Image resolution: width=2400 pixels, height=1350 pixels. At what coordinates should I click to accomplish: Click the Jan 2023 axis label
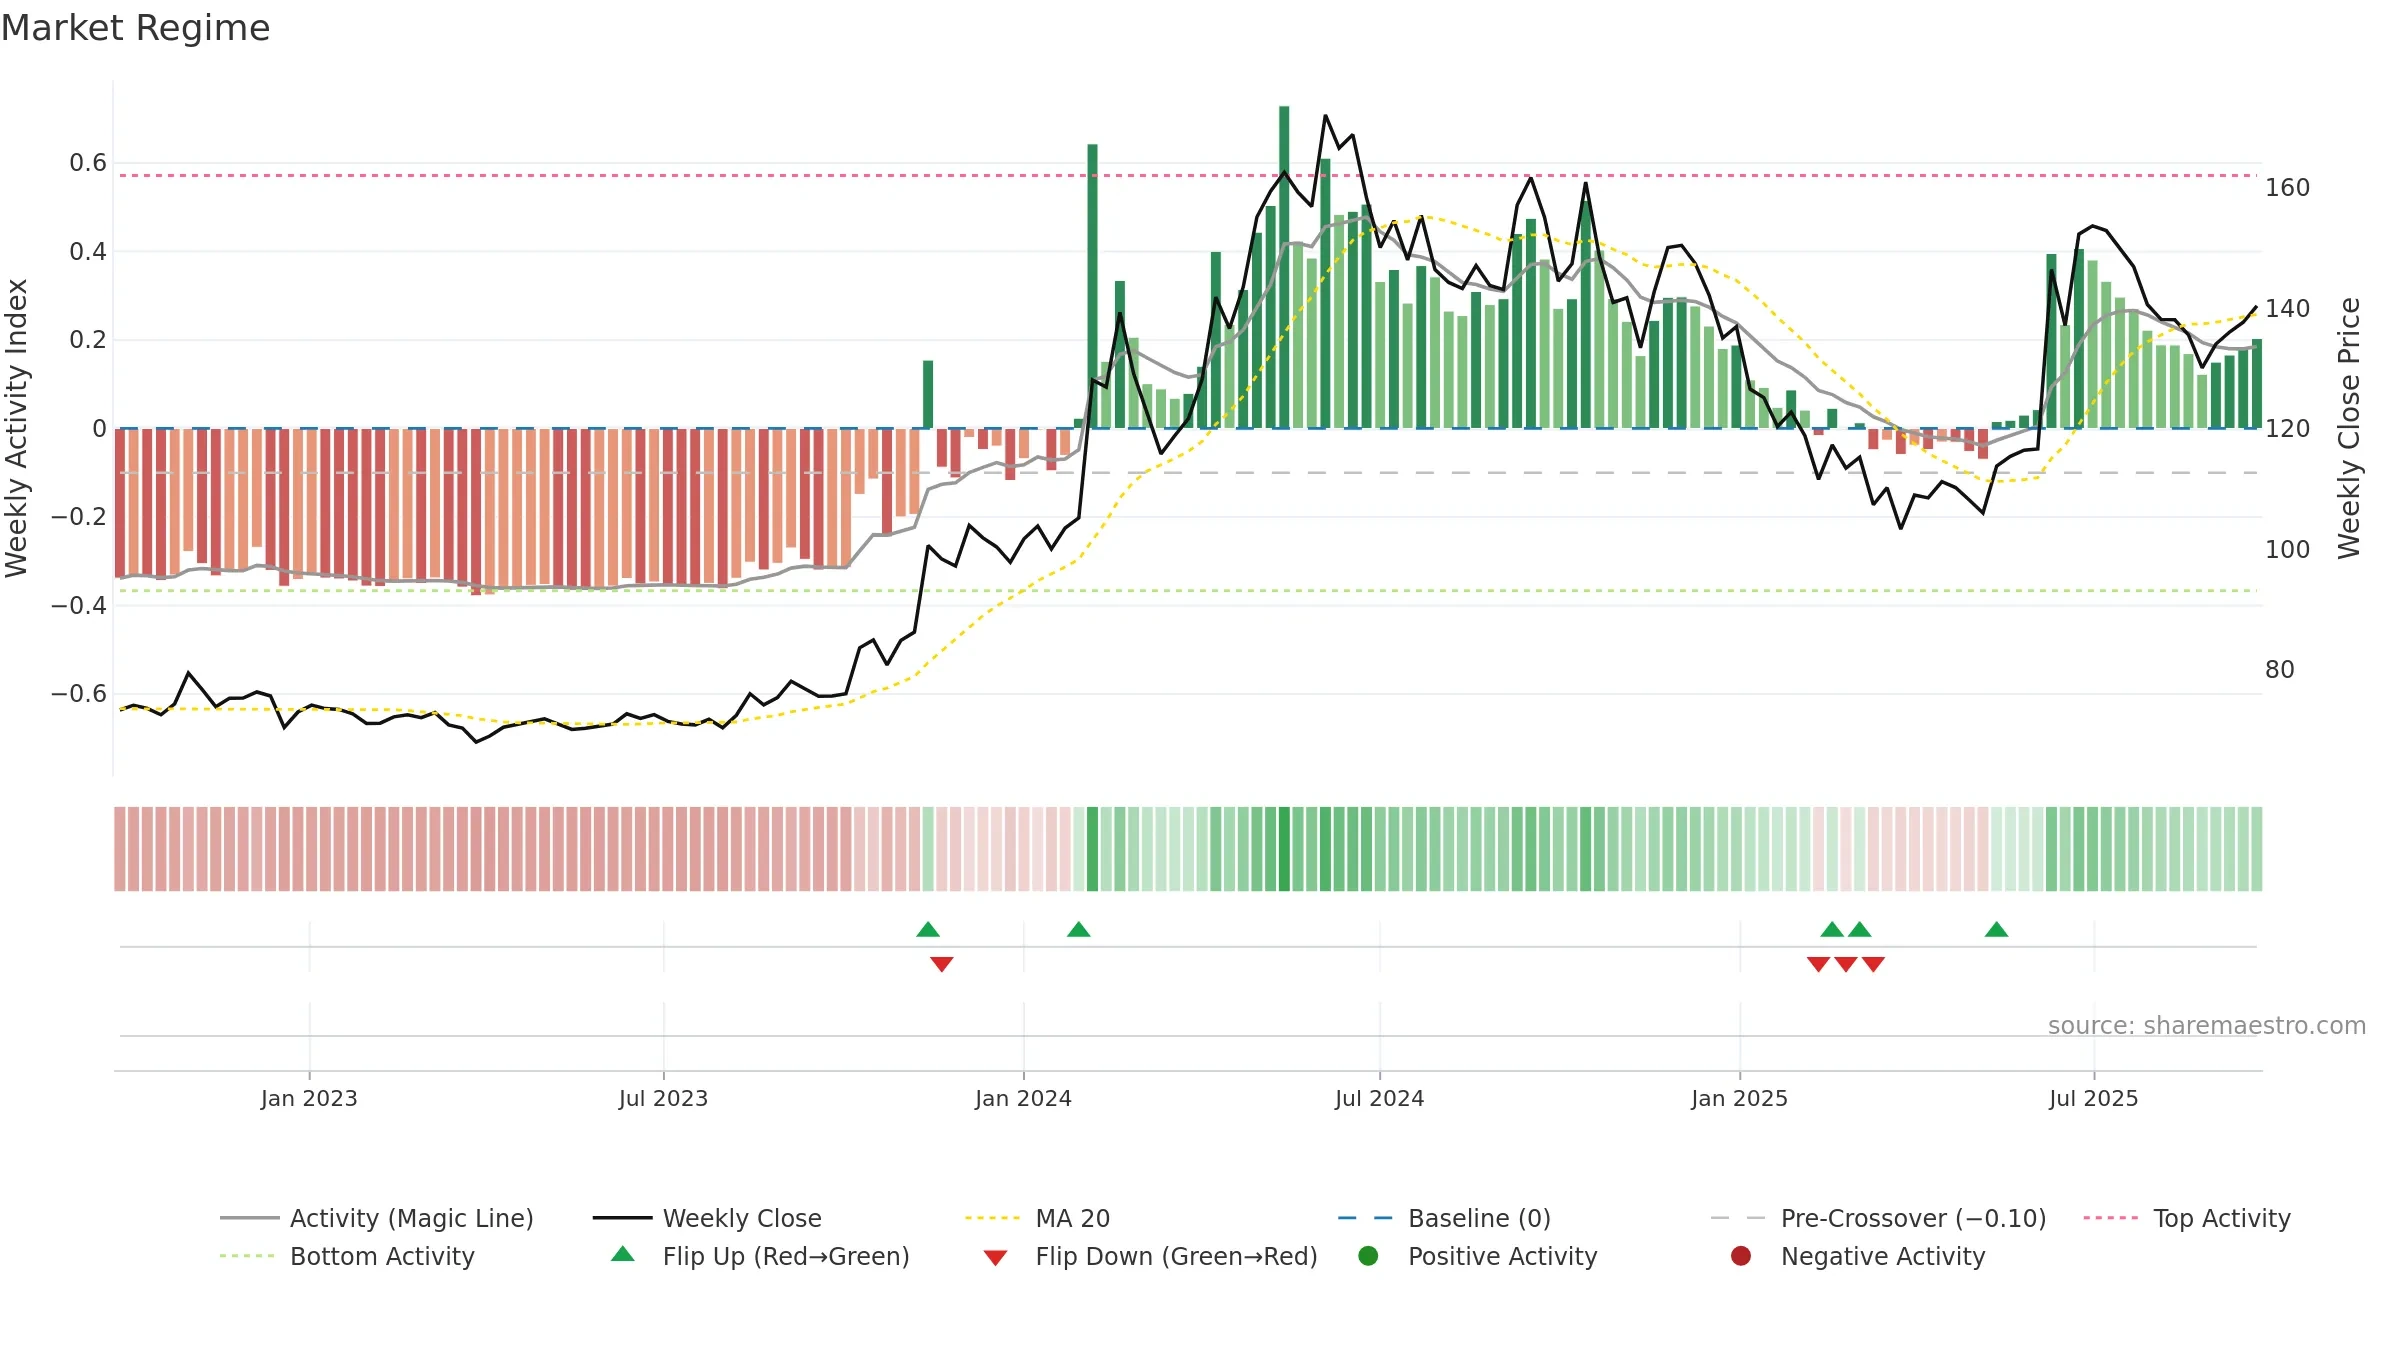309,1099
